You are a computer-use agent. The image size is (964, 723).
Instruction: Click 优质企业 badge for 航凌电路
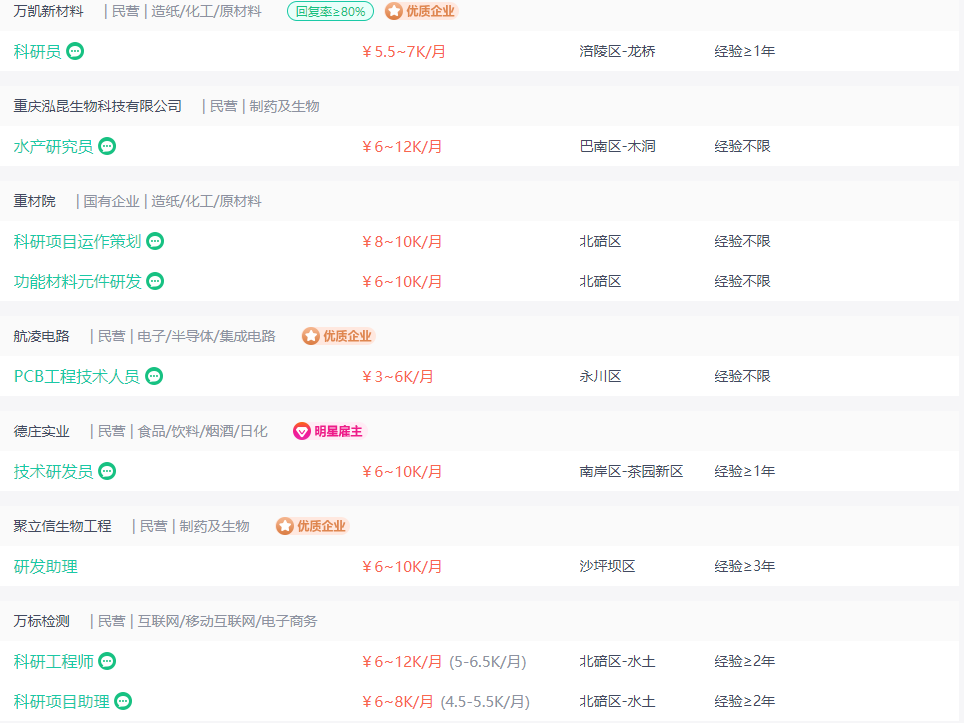point(338,336)
